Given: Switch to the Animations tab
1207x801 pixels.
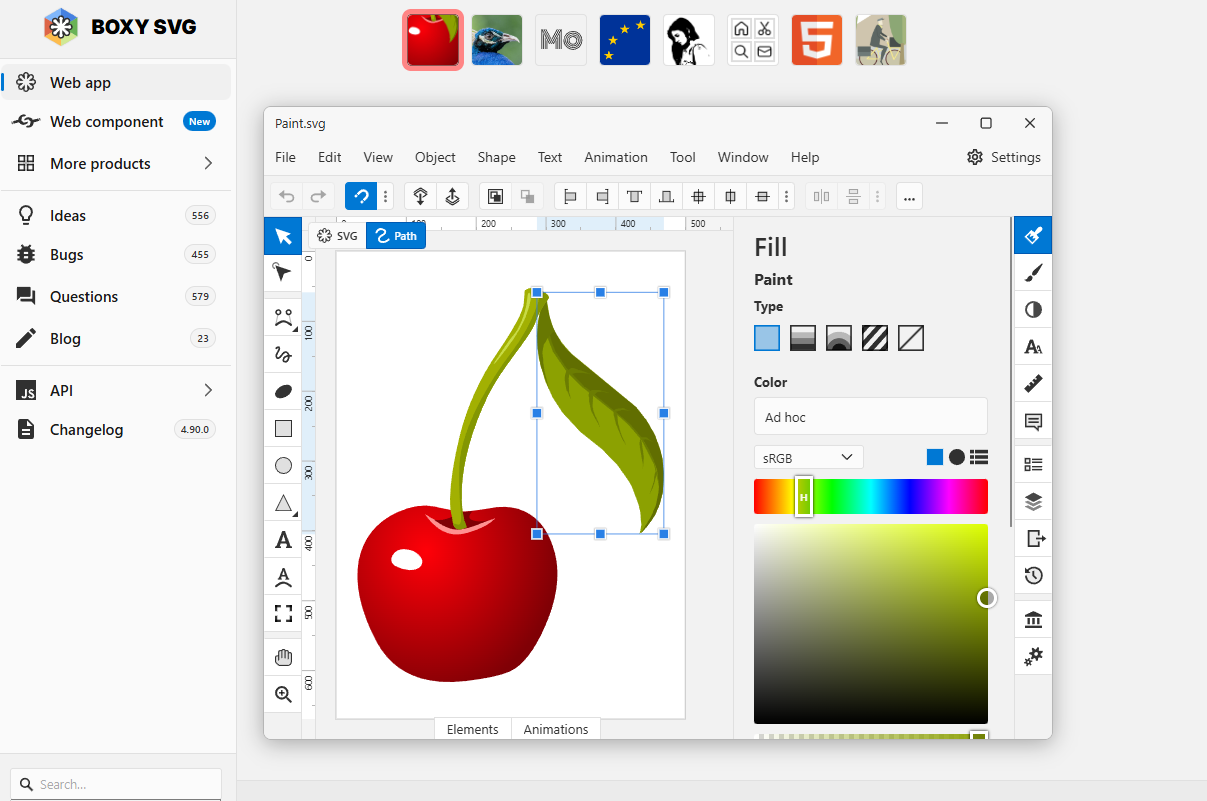Looking at the screenshot, I should tap(556, 729).
